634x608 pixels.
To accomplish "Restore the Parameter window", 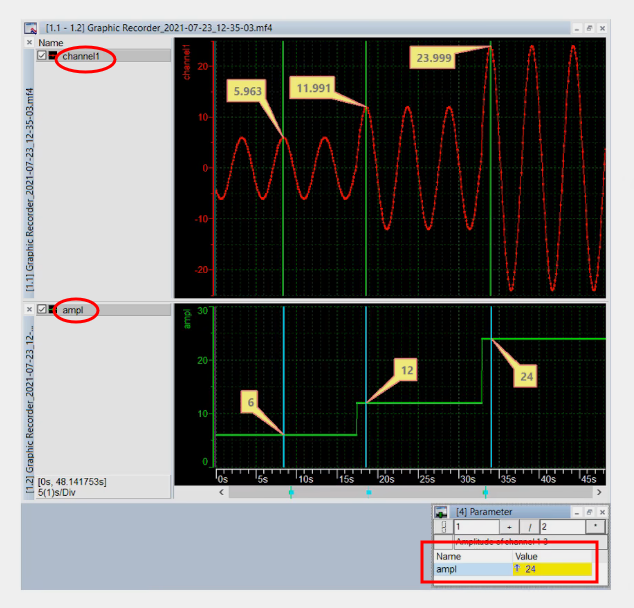I will pos(589,512).
